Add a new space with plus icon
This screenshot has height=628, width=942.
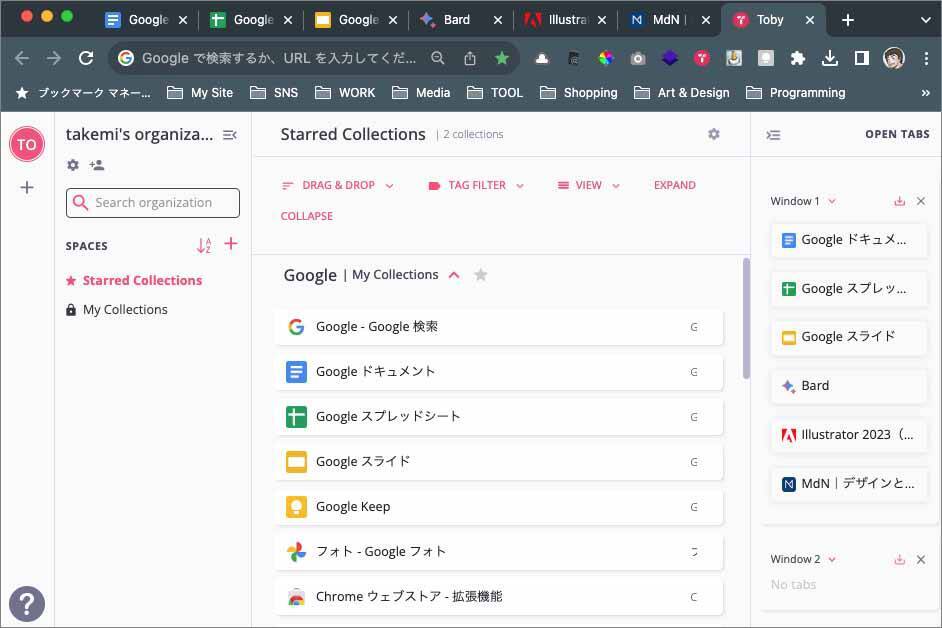tap(231, 244)
